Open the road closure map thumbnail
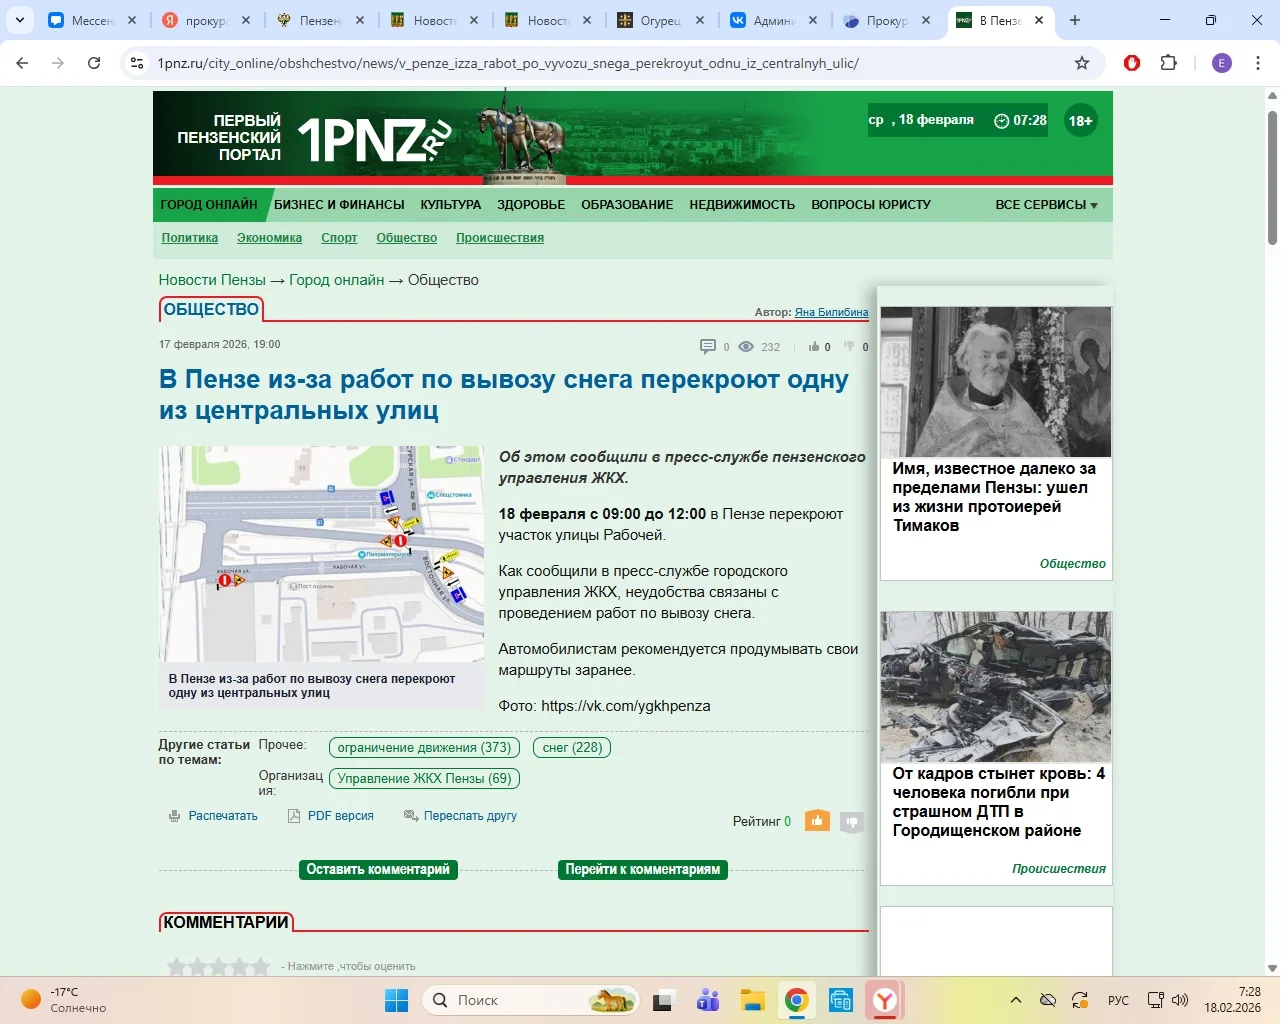This screenshot has height=1024, width=1282. (321, 553)
